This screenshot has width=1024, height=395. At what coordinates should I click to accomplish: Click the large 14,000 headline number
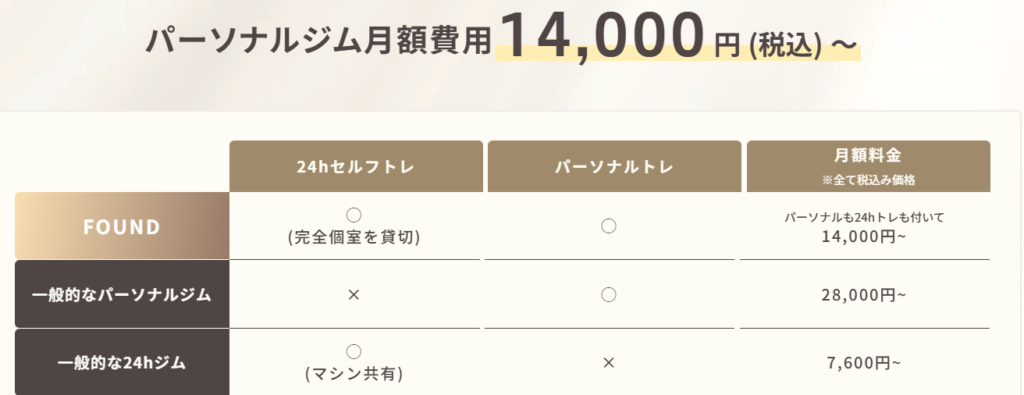[603, 37]
